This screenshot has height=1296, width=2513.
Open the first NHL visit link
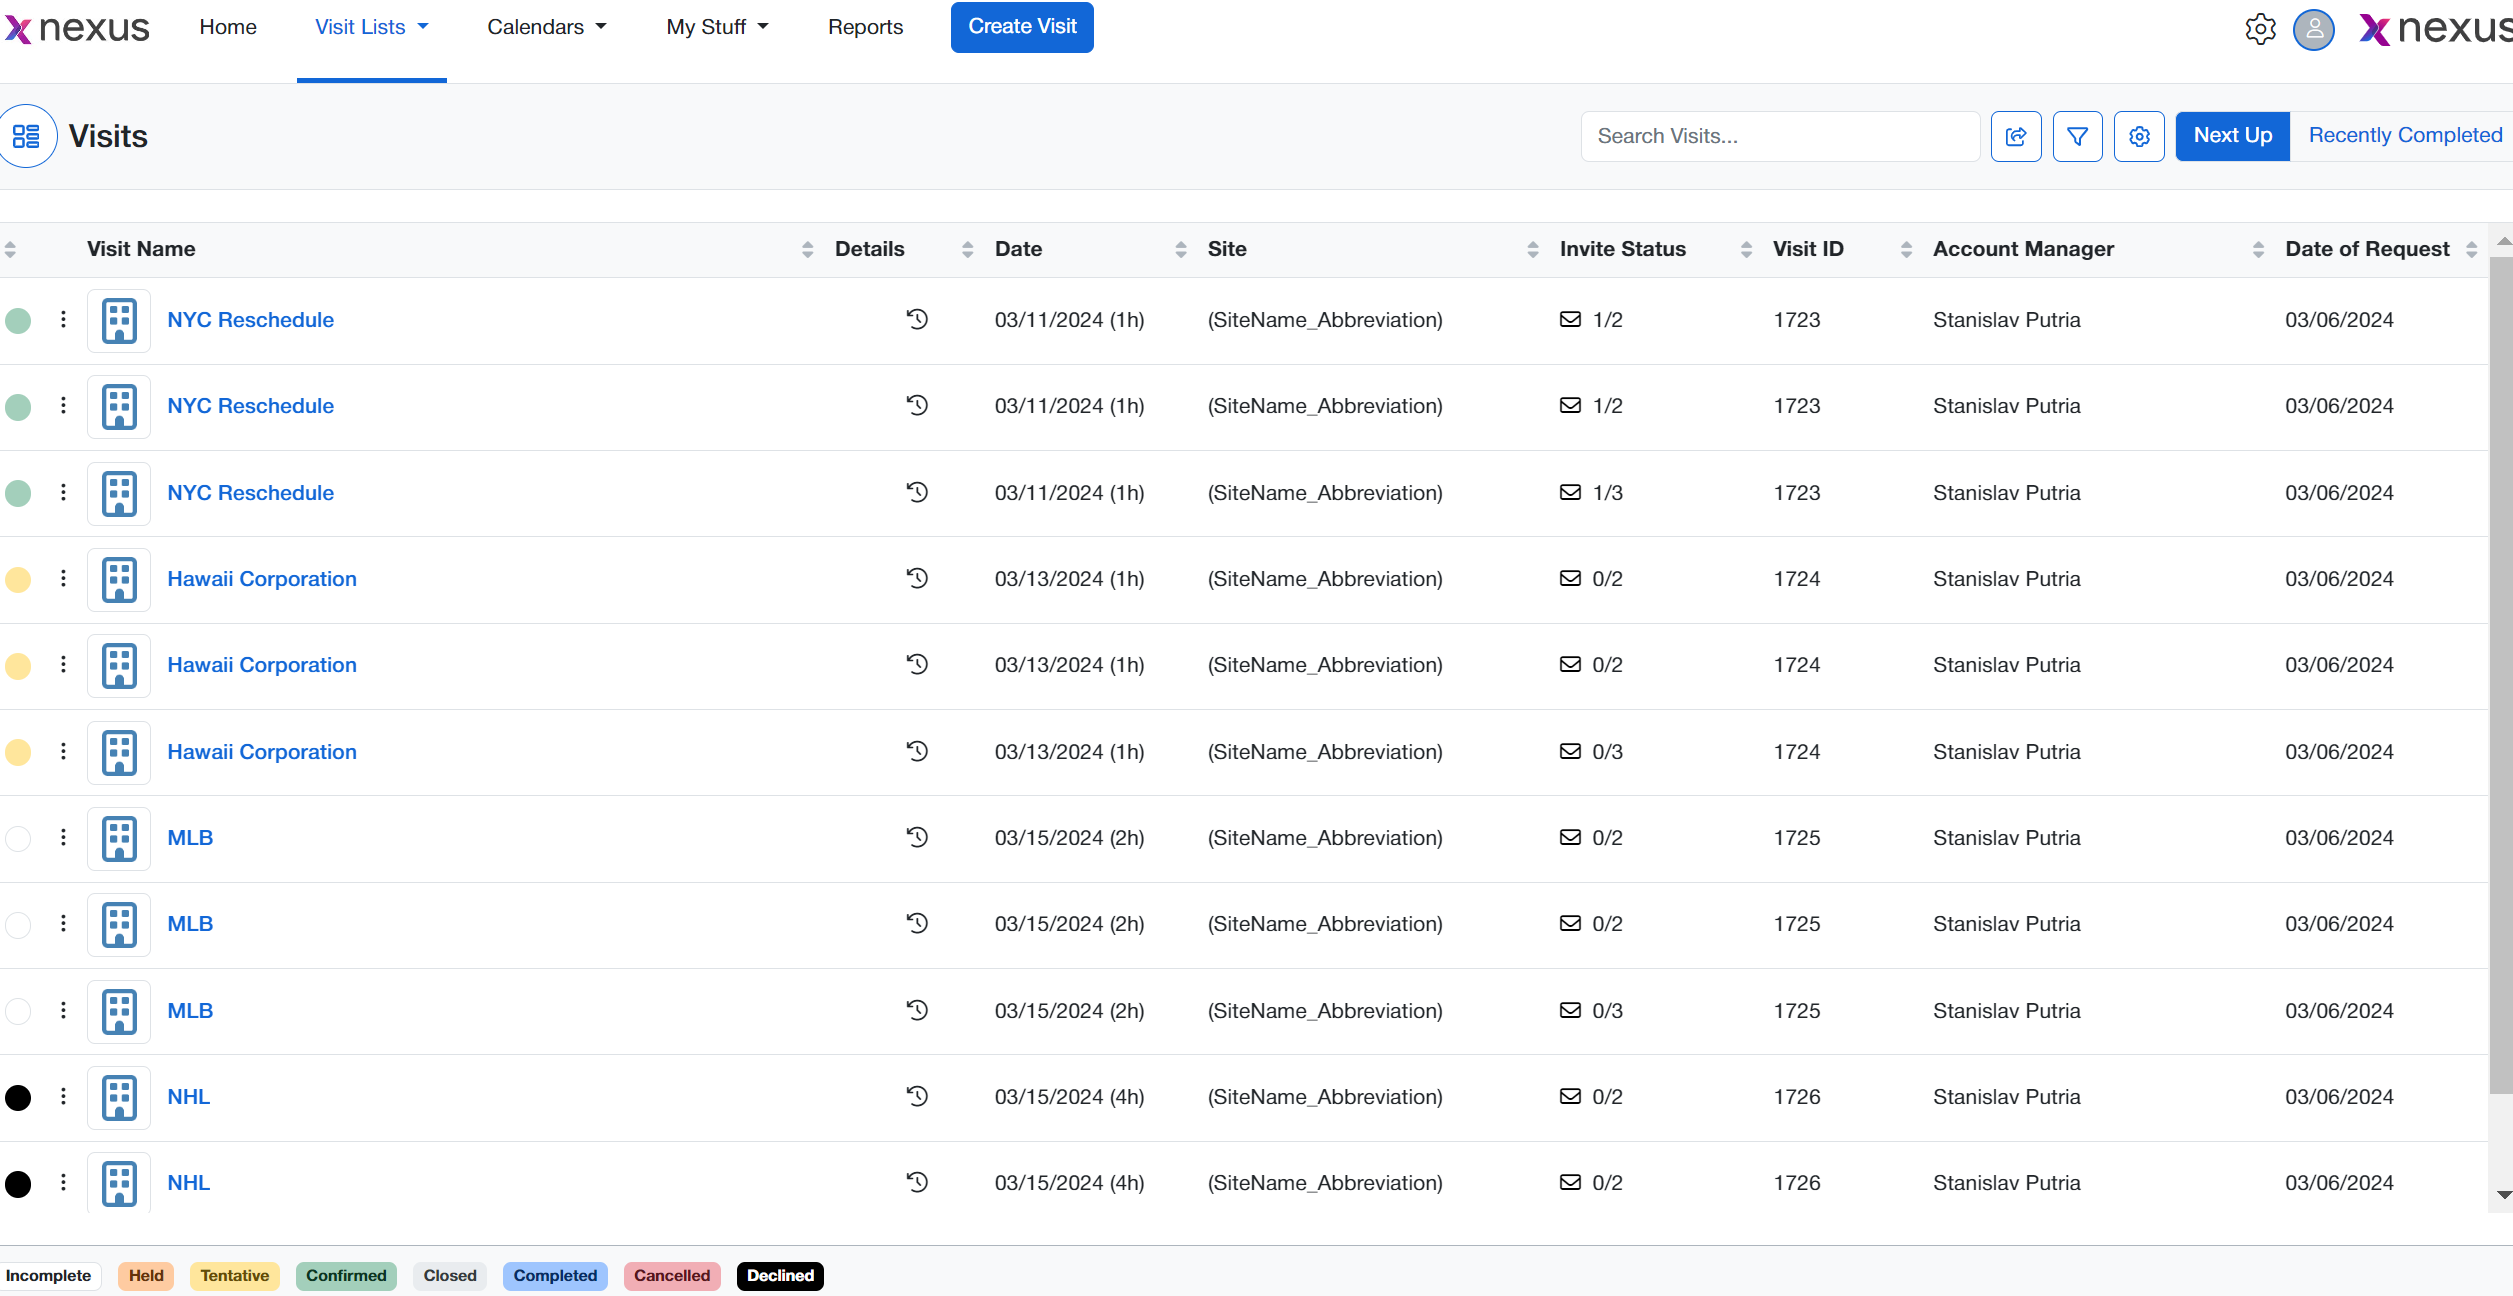tap(188, 1097)
